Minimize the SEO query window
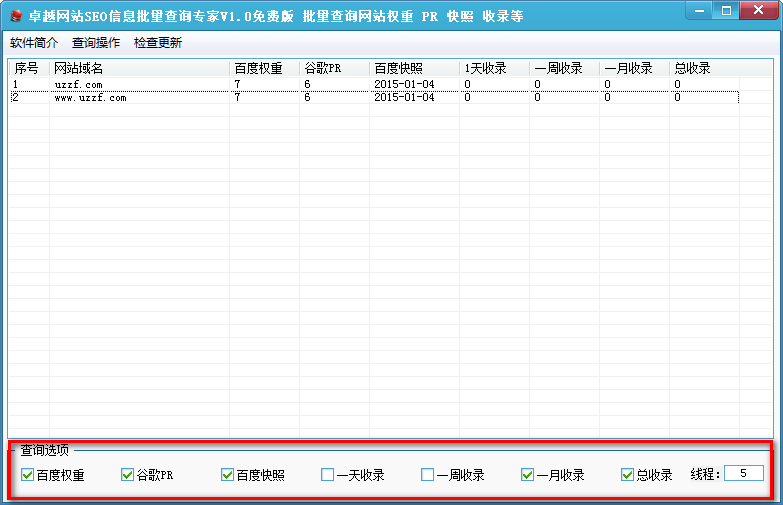Viewport: 783px width, 505px height. [x=700, y=10]
